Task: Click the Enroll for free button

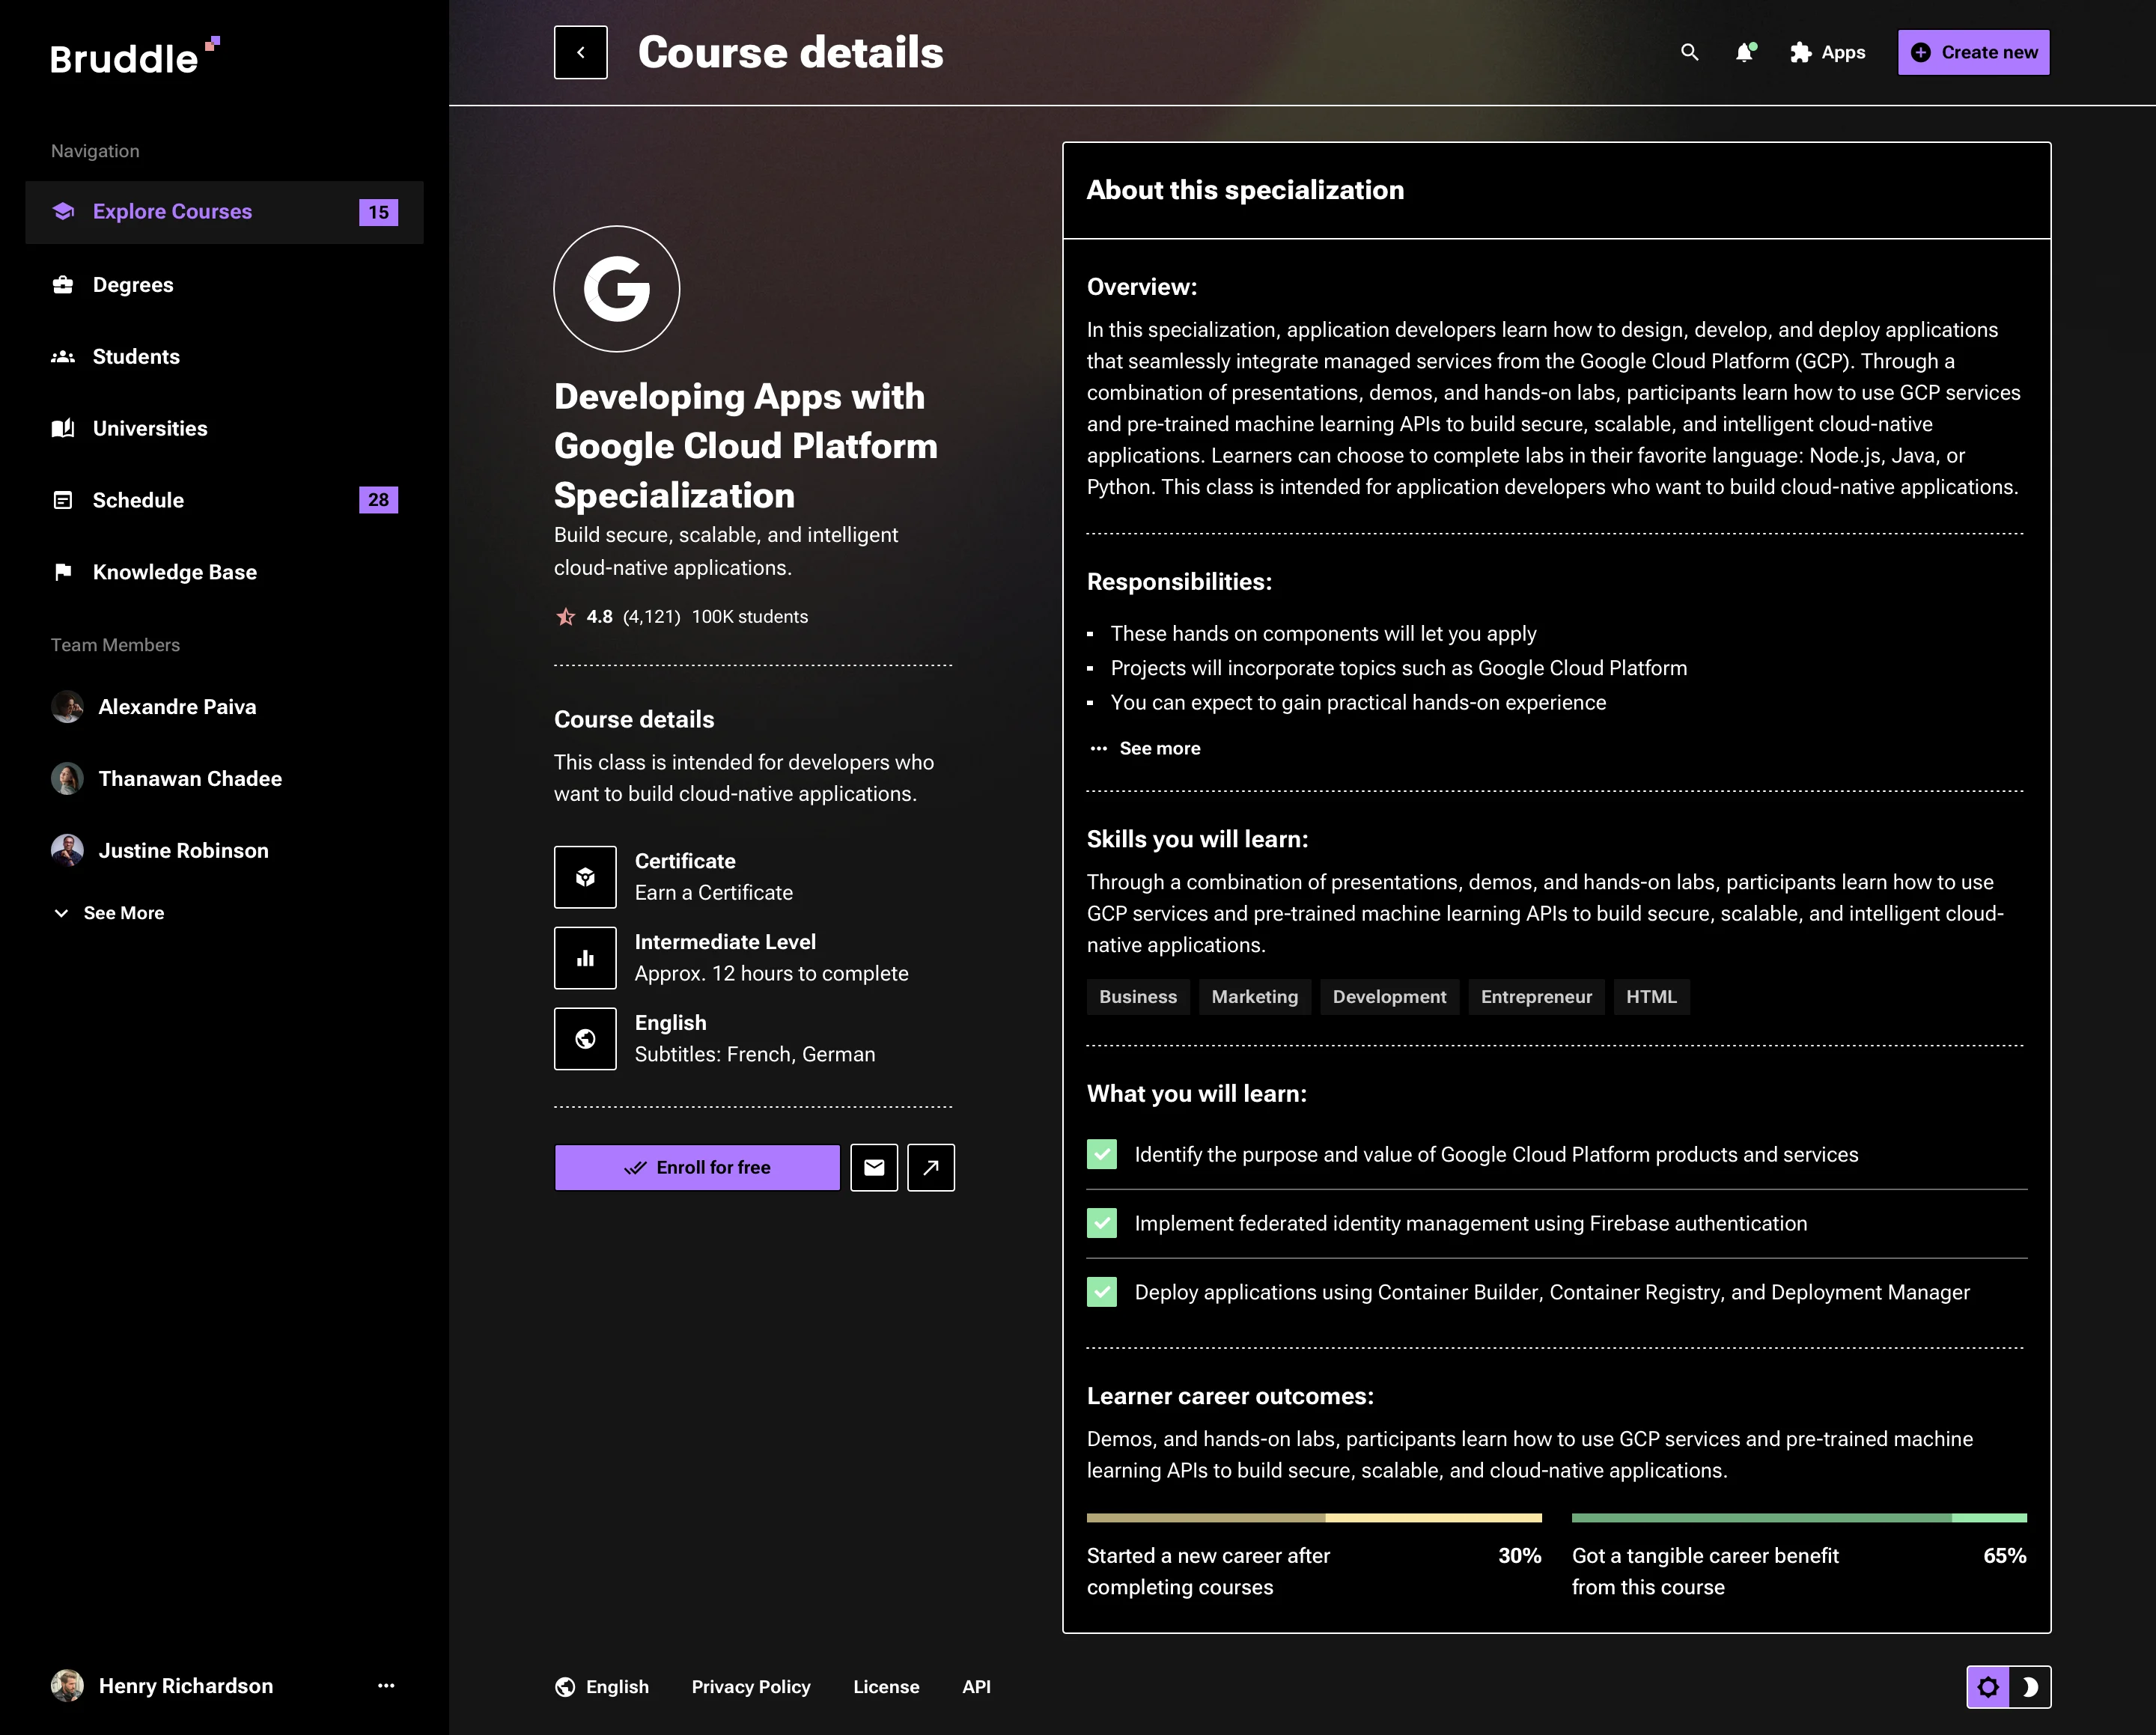Action: (x=697, y=1167)
